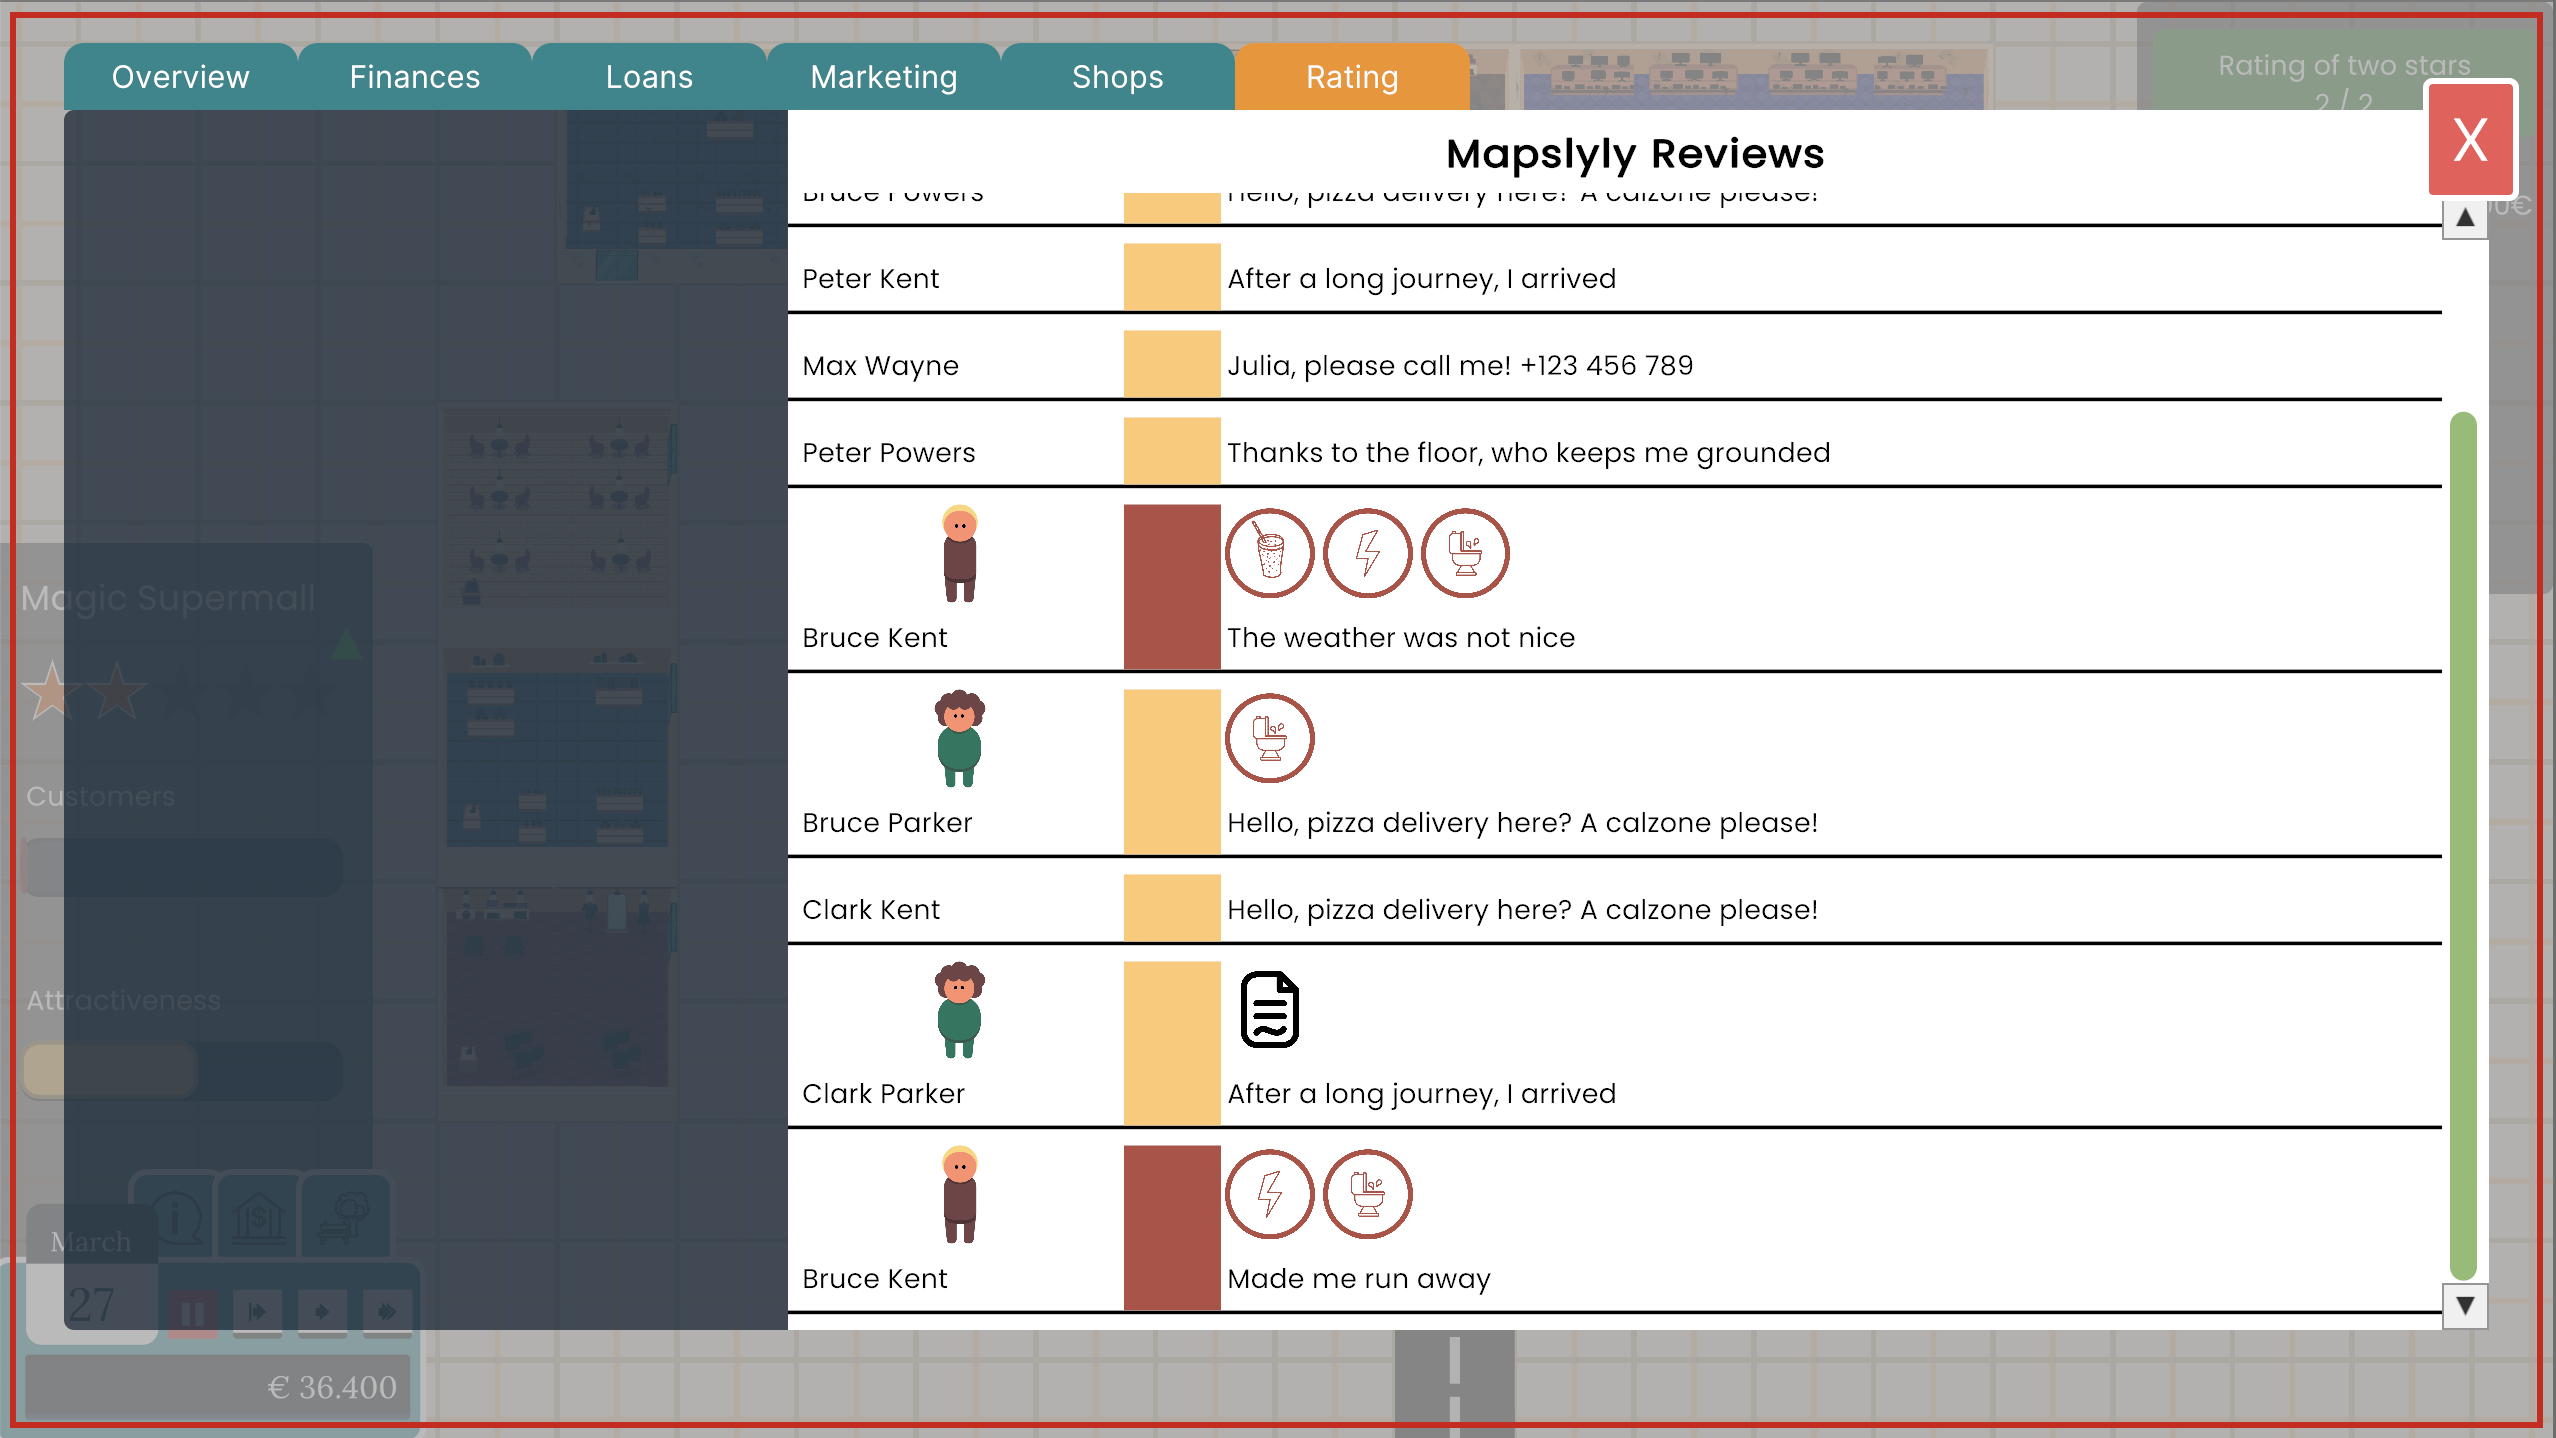Click Bruce Parker's curly-haired avatar
Viewport: 2556px width, 1438px height.
click(x=959, y=738)
